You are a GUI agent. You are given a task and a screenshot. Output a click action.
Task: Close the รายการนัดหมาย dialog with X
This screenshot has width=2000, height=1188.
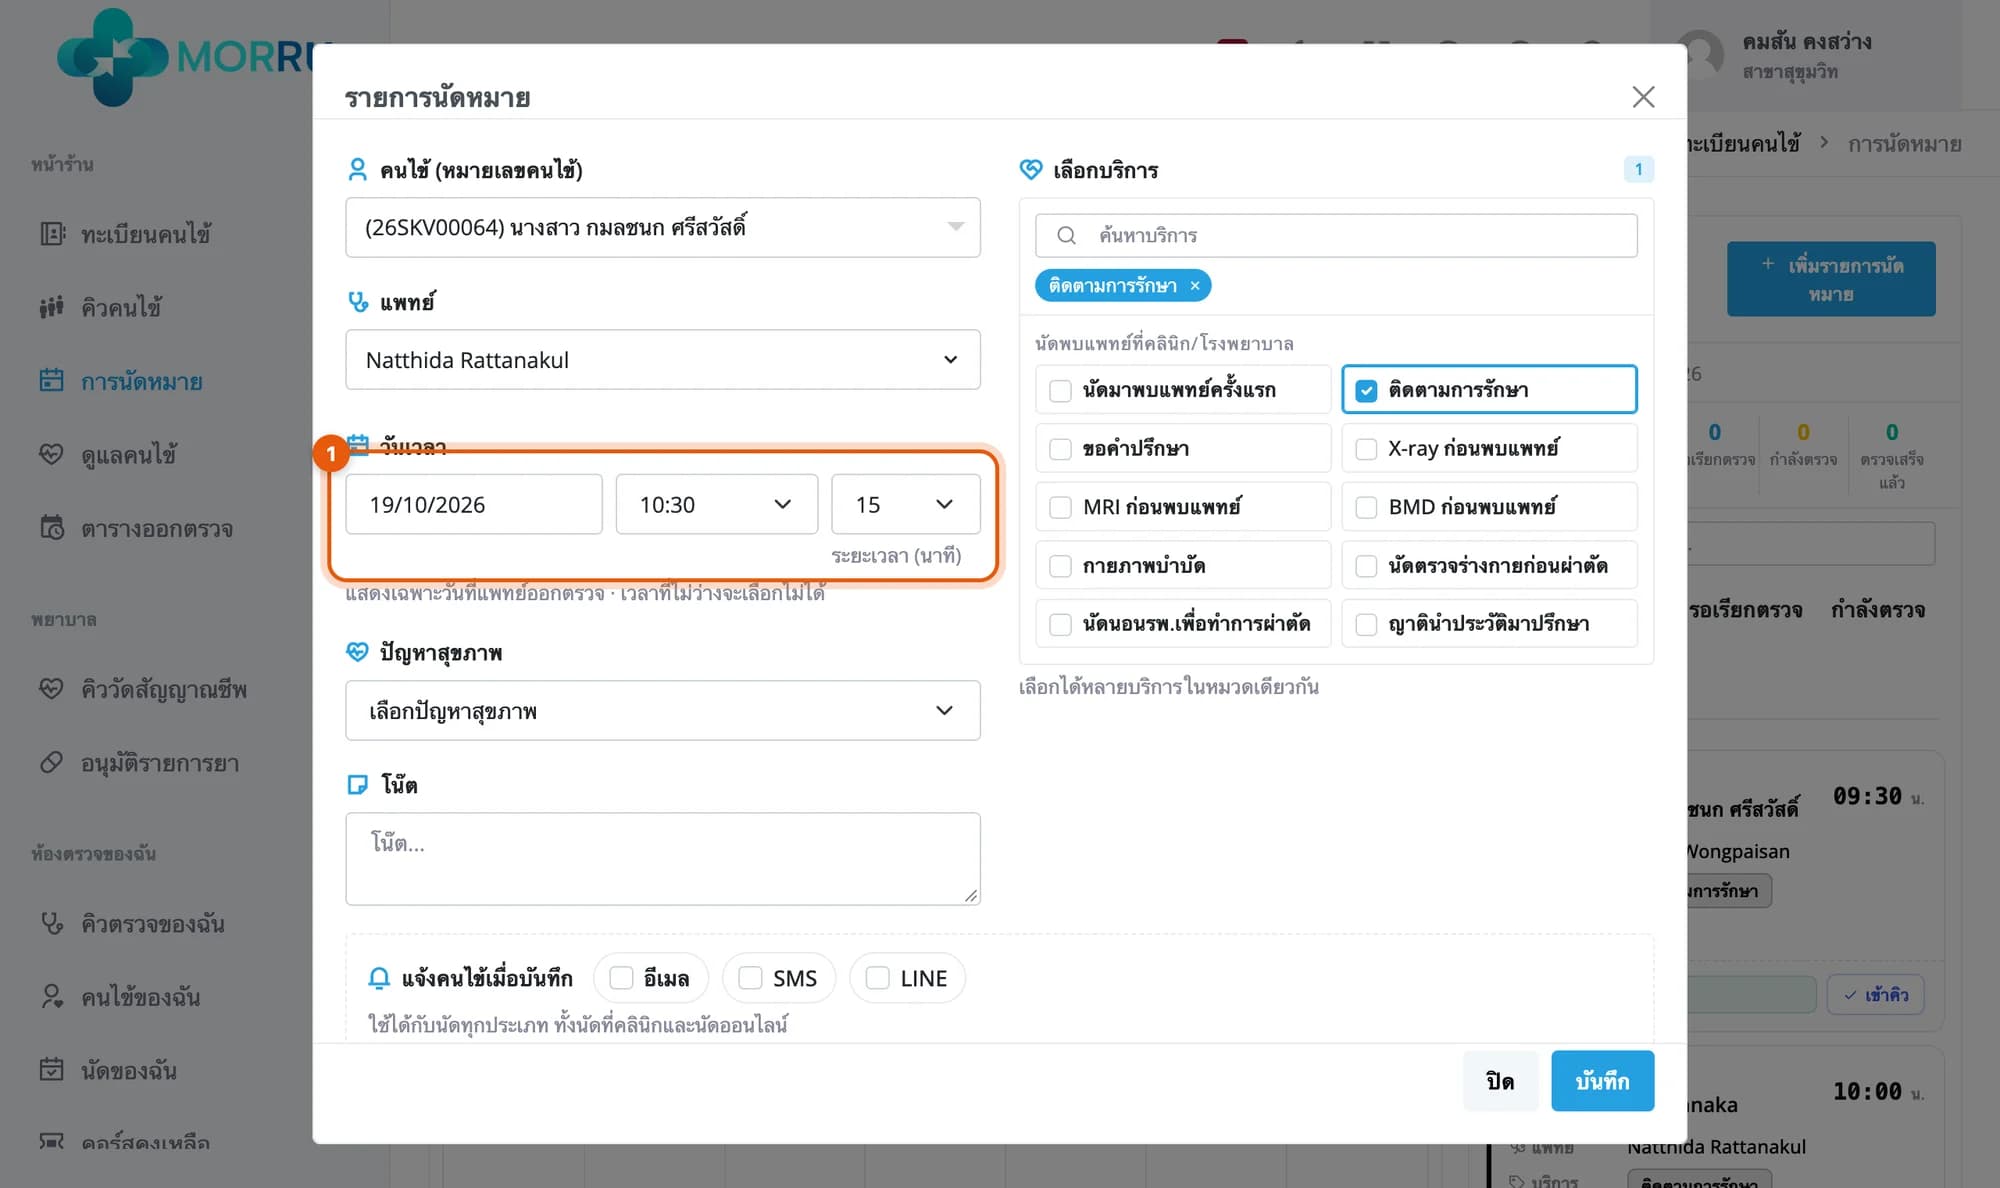tap(1643, 97)
